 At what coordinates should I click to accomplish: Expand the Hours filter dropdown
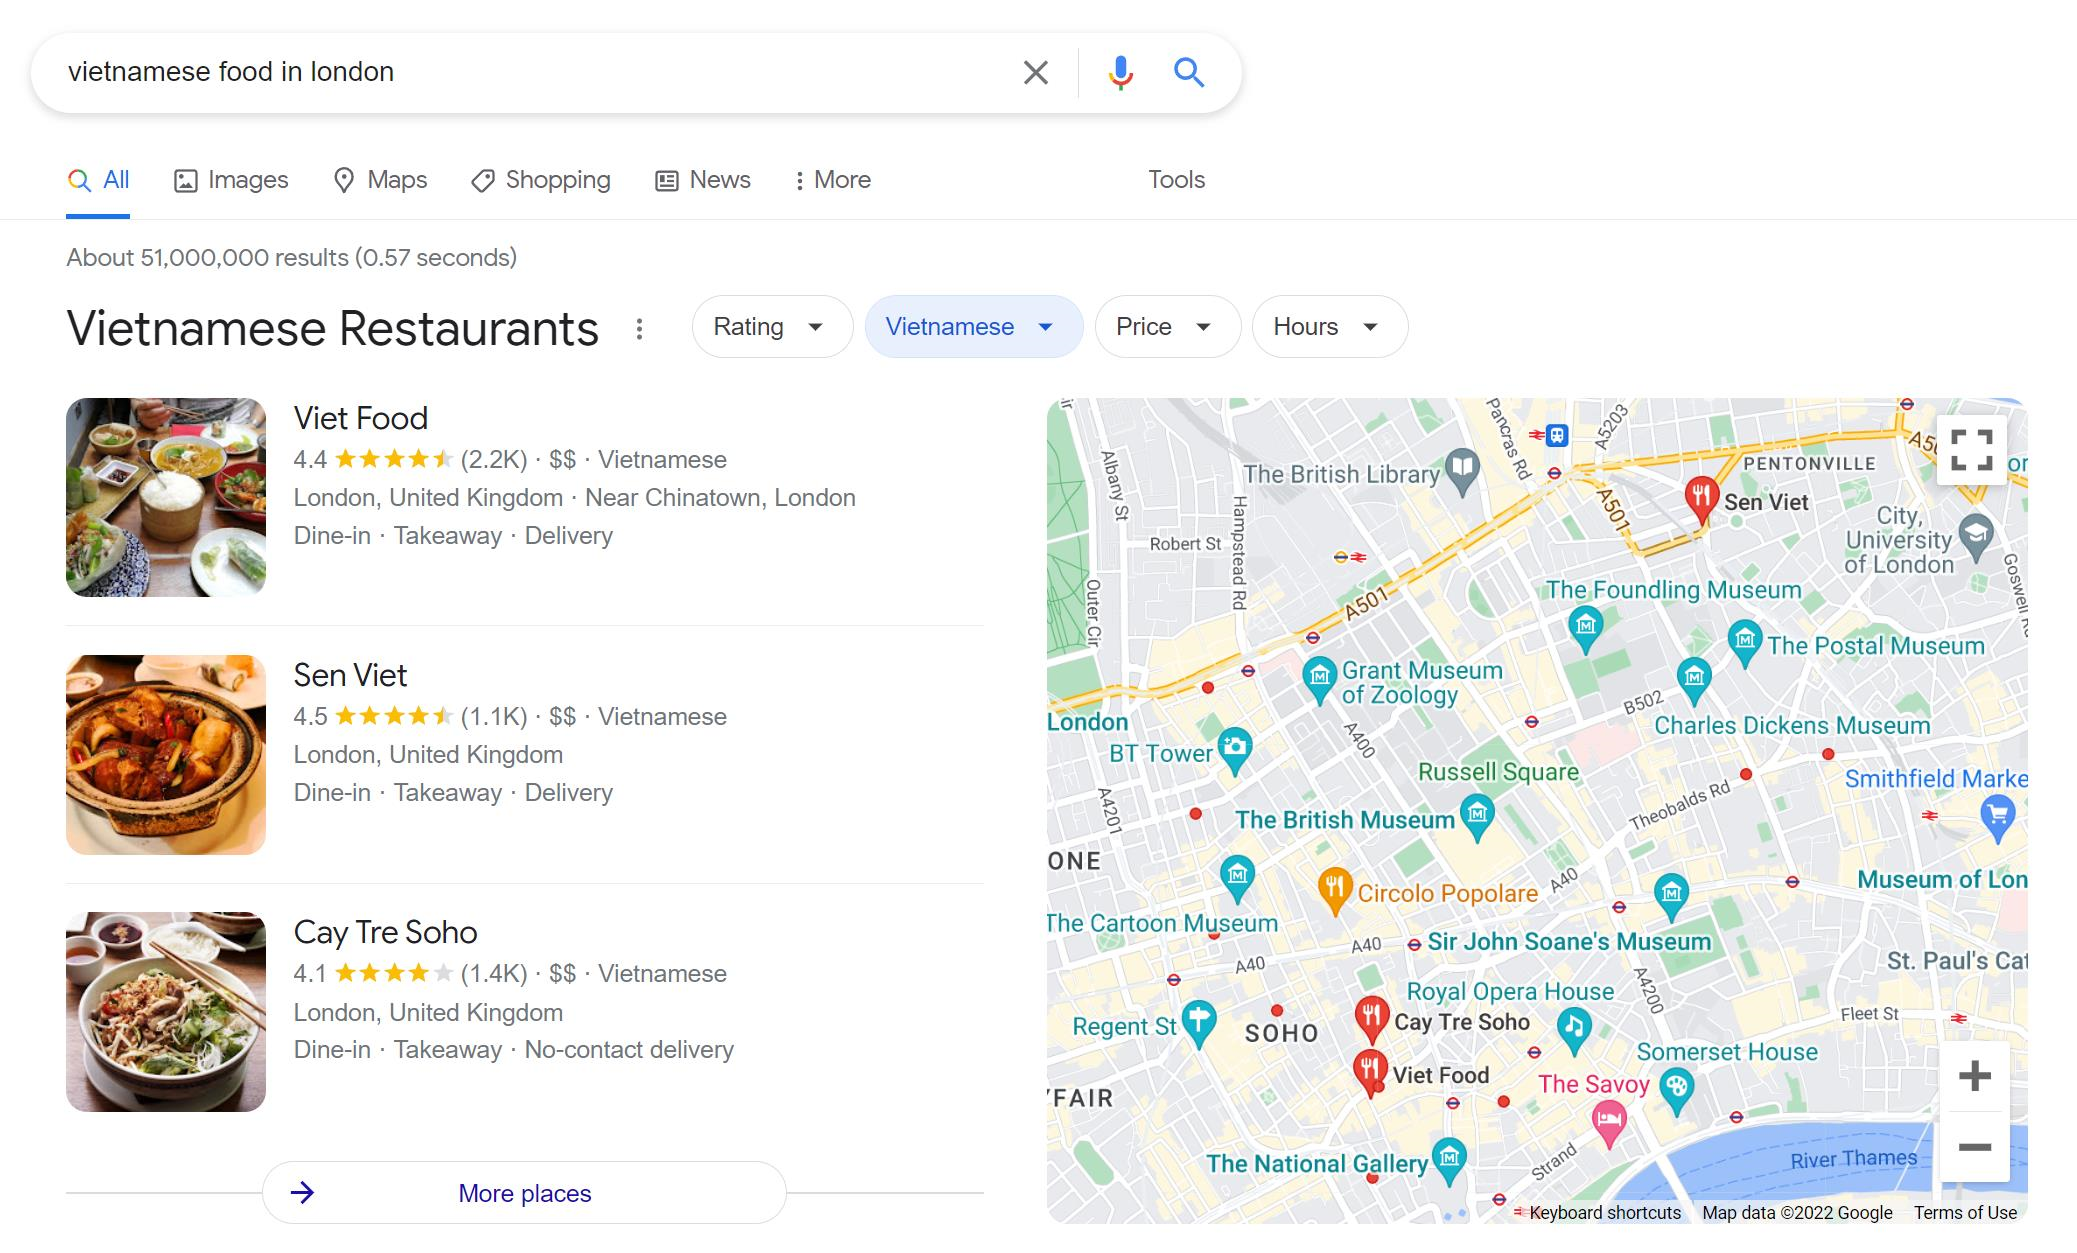pyautogui.click(x=1328, y=326)
